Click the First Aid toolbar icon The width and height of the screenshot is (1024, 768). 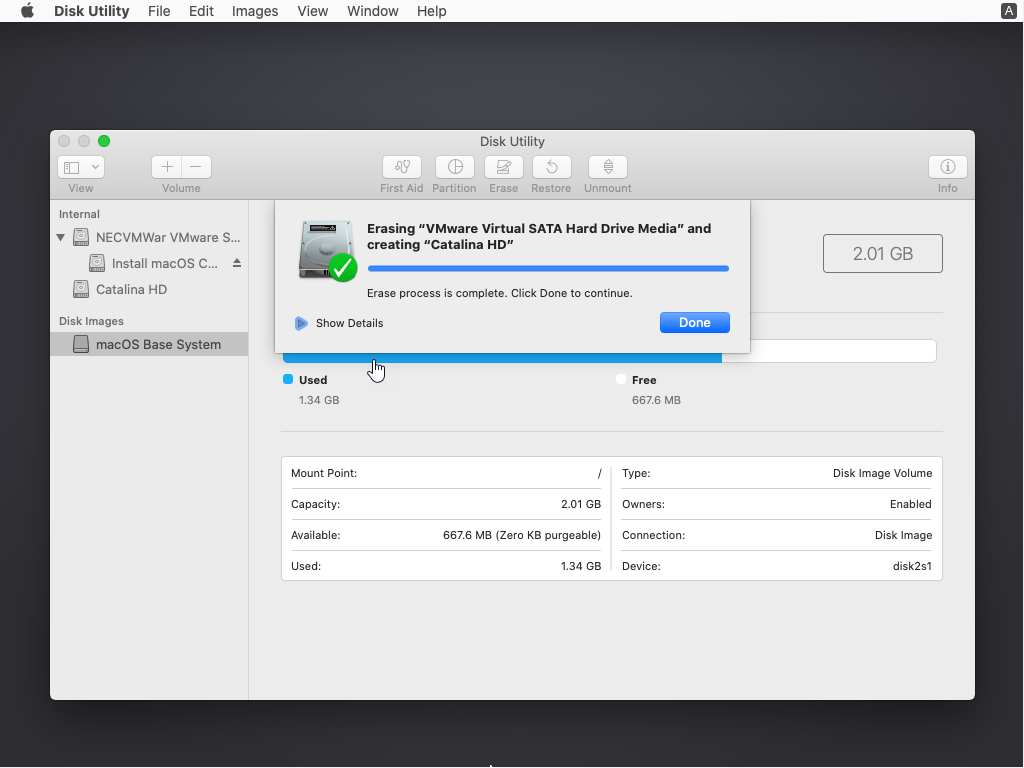(402, 167)
